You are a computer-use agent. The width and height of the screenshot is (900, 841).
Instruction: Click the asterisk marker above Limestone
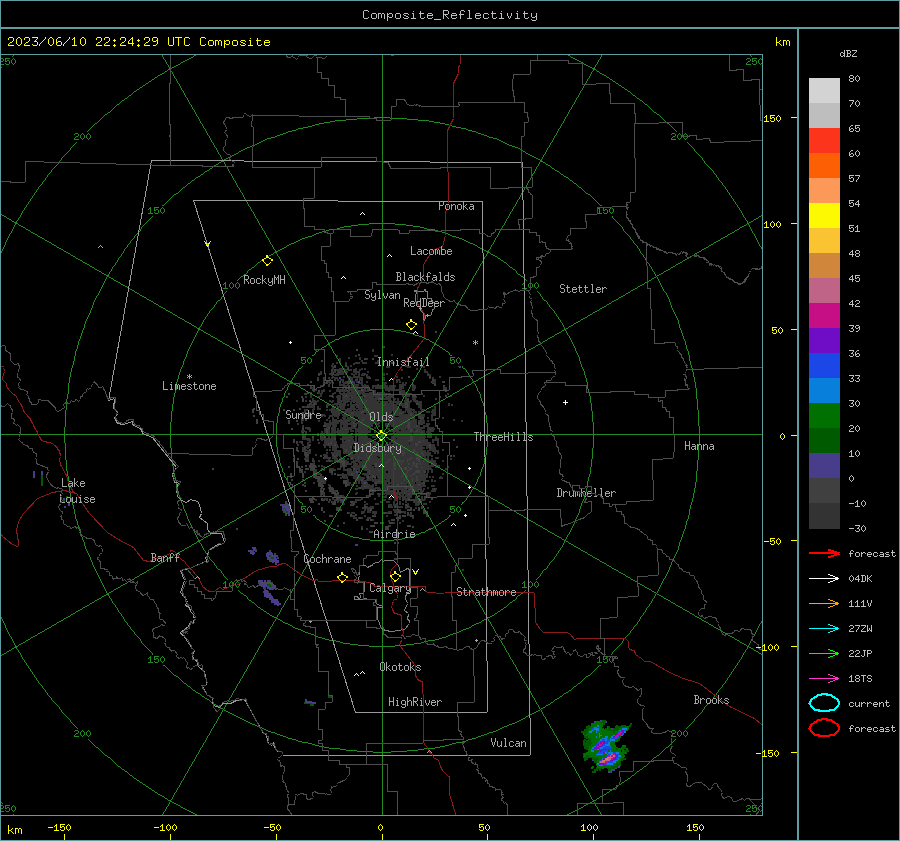tap(189, 377)
